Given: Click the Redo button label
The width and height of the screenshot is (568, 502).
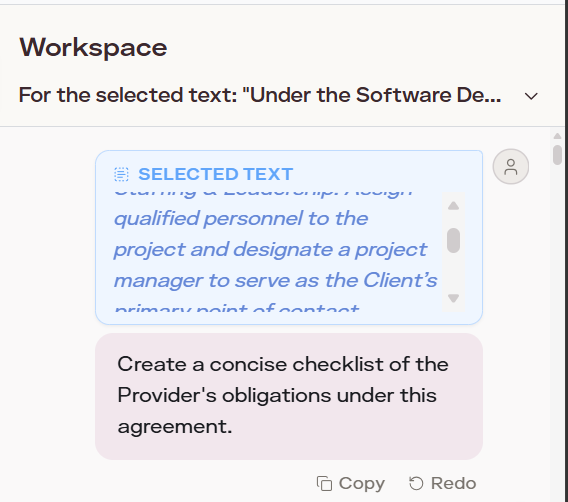Looking at the screenshot, I should coord(453,484).
